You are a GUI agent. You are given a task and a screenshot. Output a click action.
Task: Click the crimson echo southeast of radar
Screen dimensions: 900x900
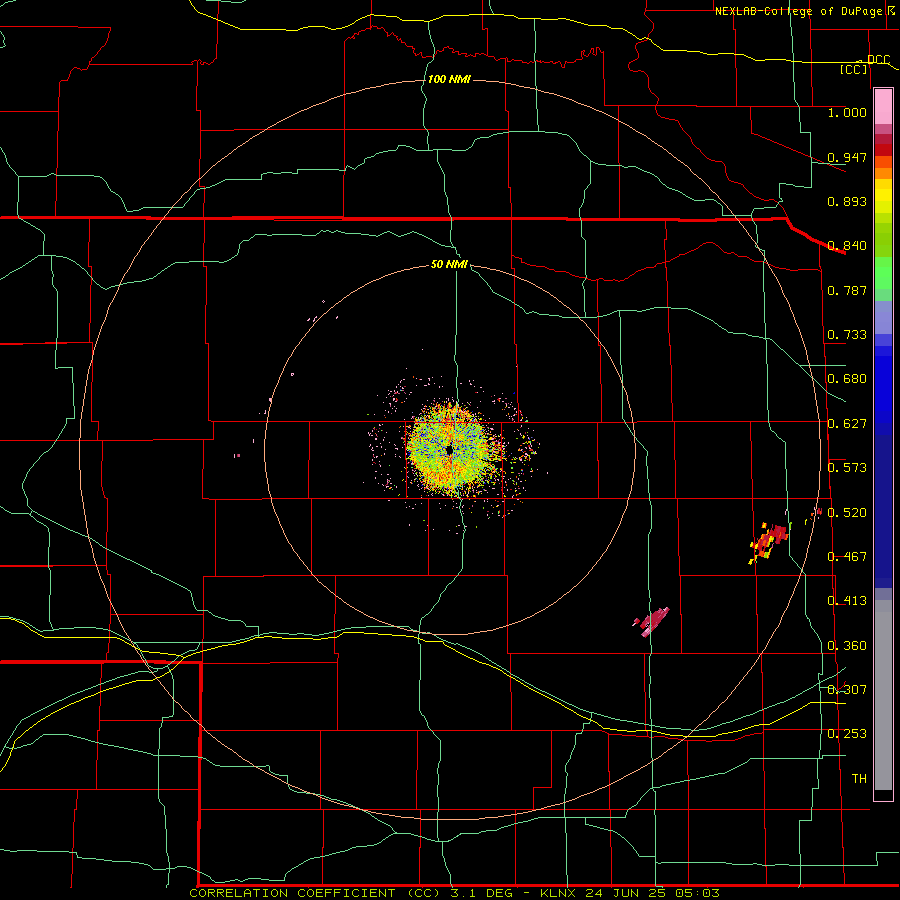click(651, 622)
